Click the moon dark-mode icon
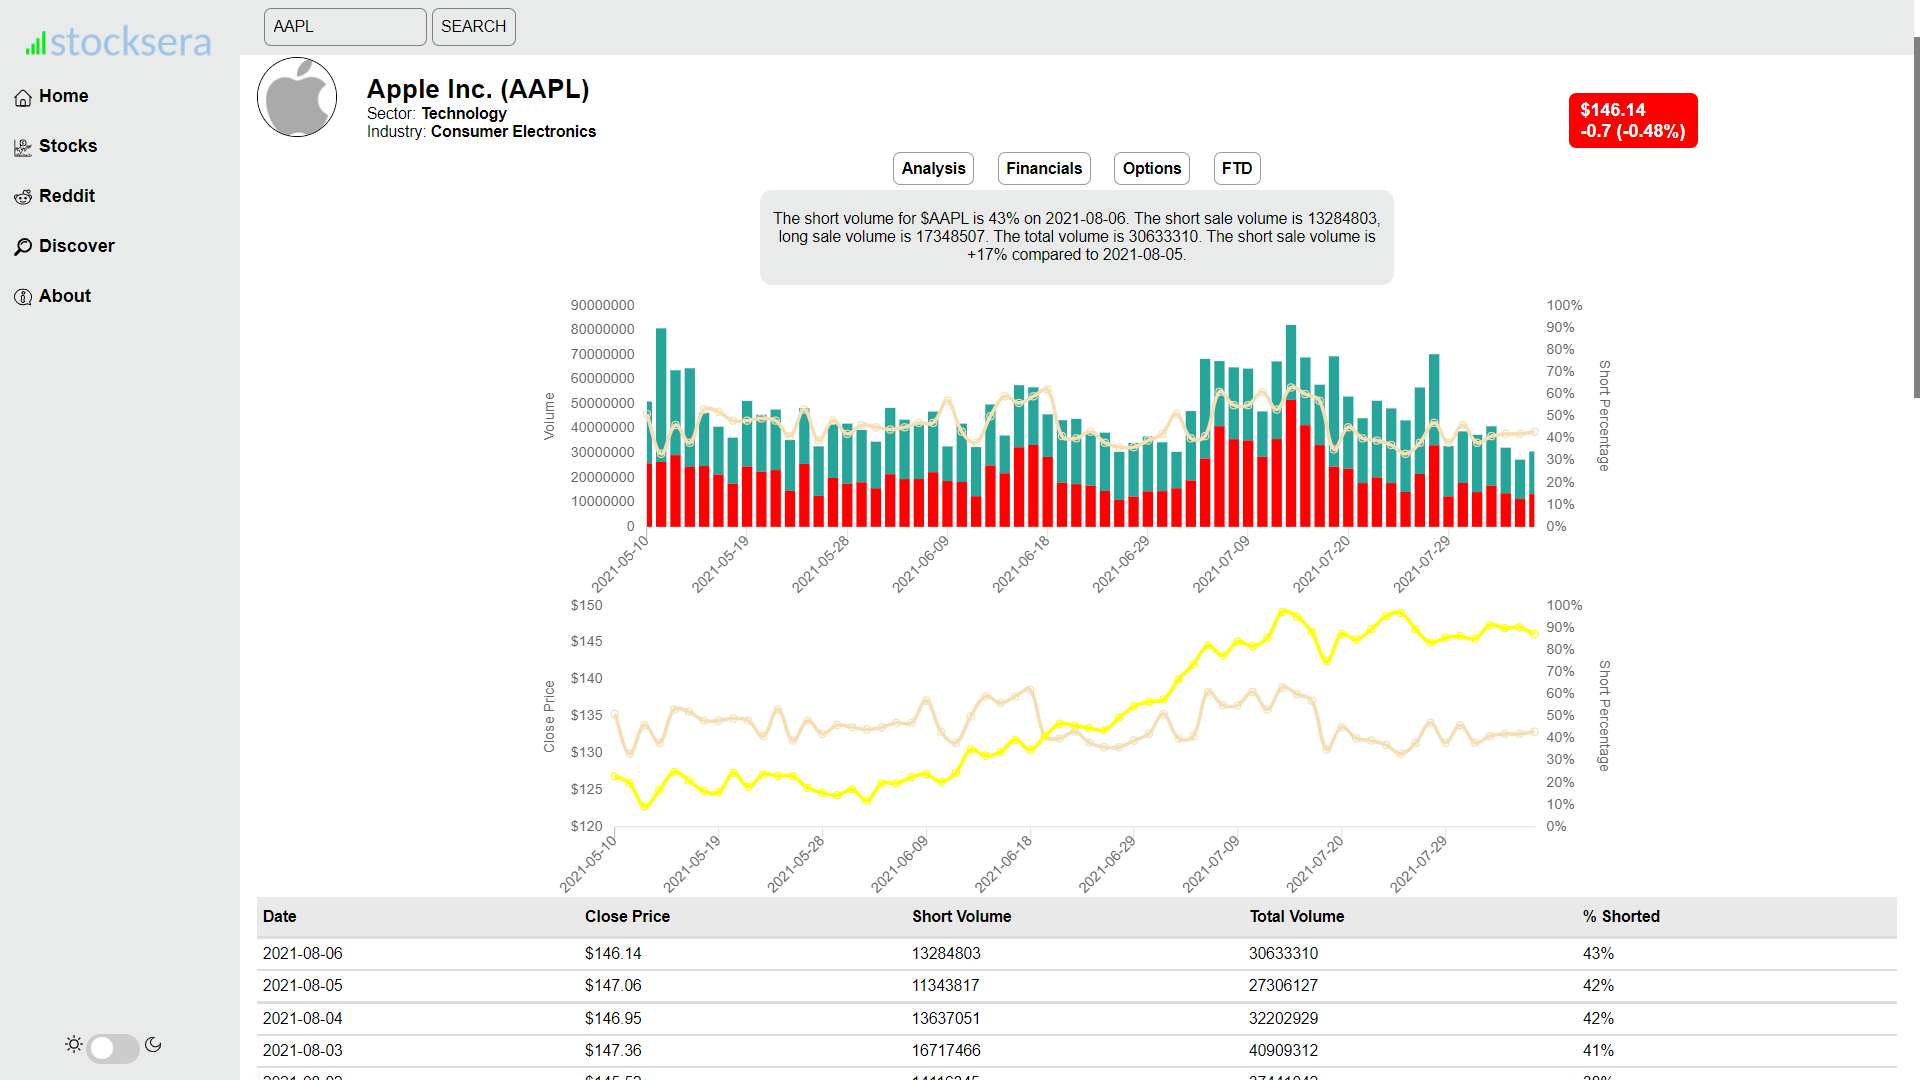The width and height of the screenshot is (1920, 1080). coord(153,1044)
